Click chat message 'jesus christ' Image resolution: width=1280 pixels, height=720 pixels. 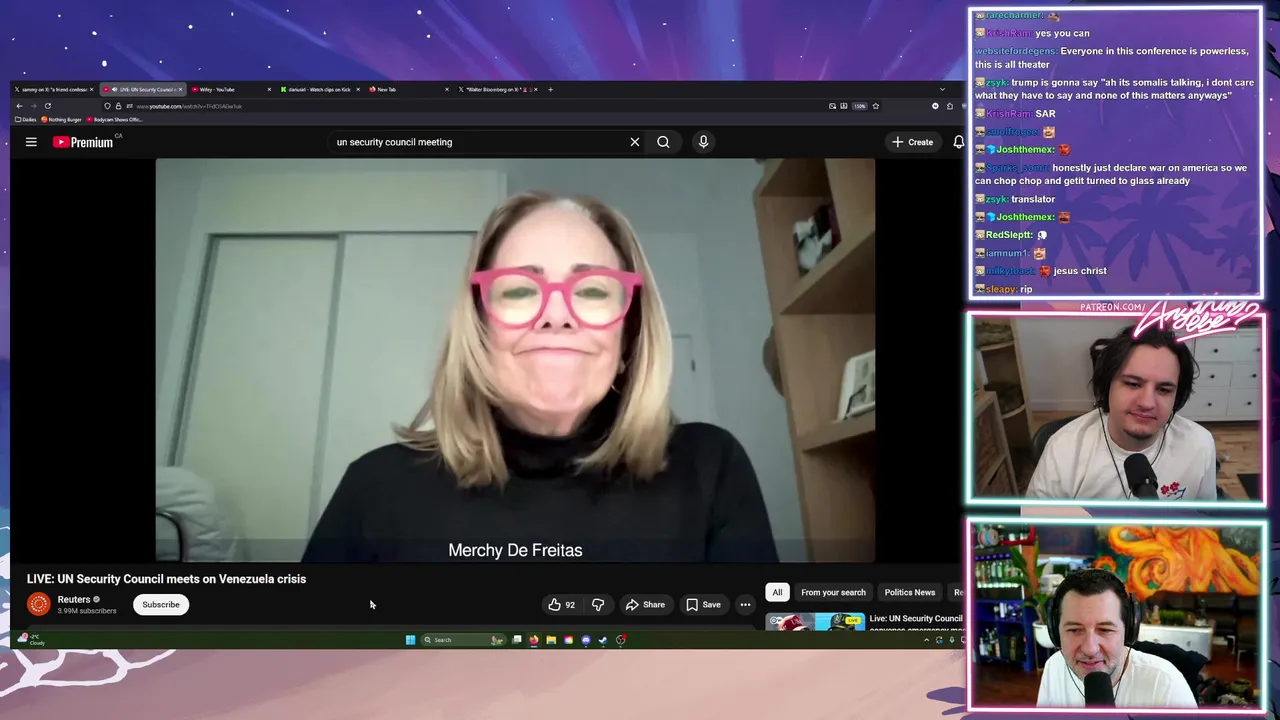1080,271
